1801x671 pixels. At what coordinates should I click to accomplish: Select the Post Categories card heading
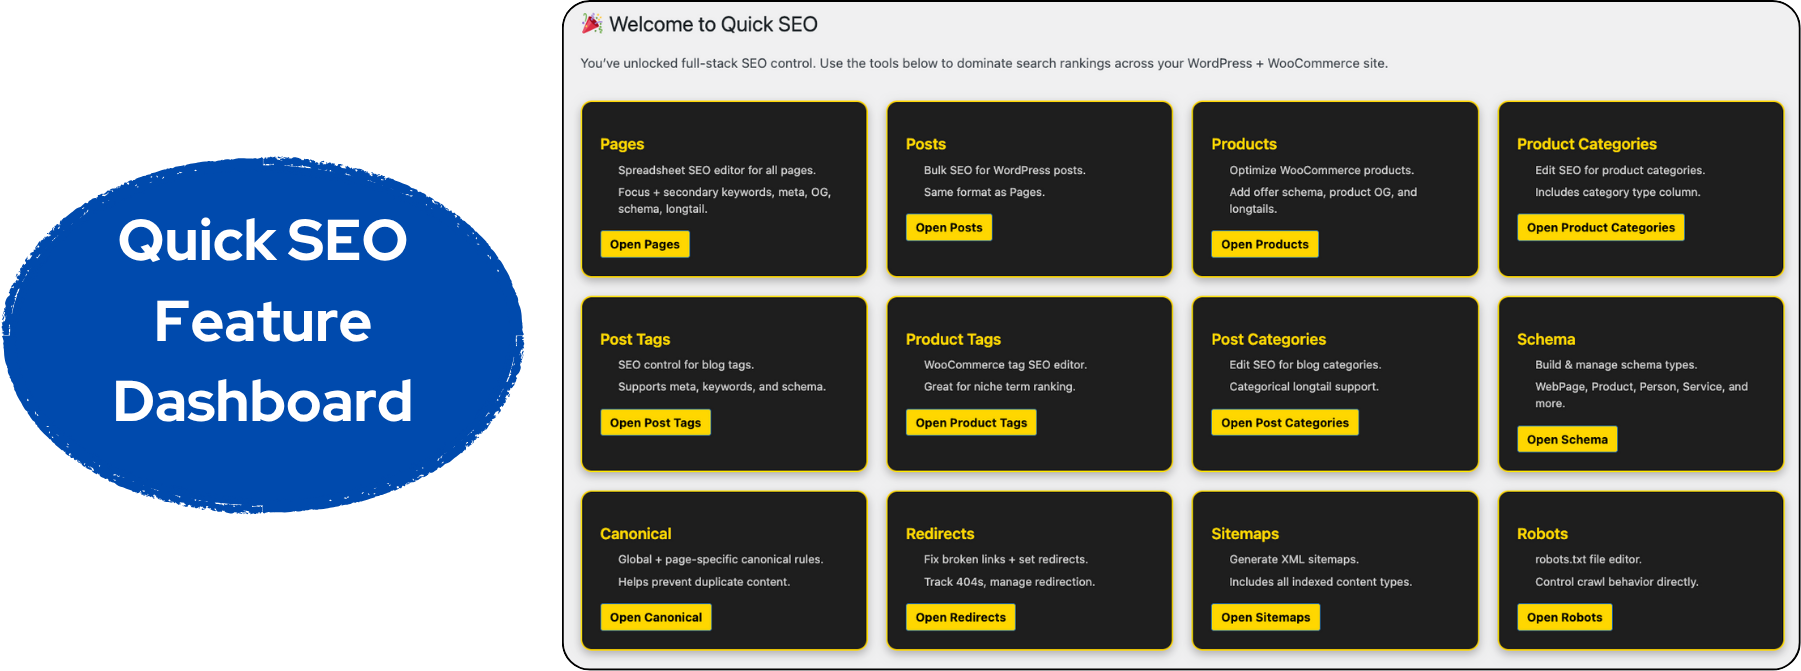pos(1269,339)
